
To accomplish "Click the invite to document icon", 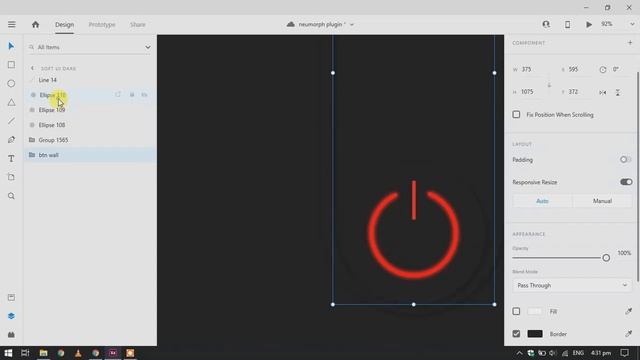I will point(546,24).
